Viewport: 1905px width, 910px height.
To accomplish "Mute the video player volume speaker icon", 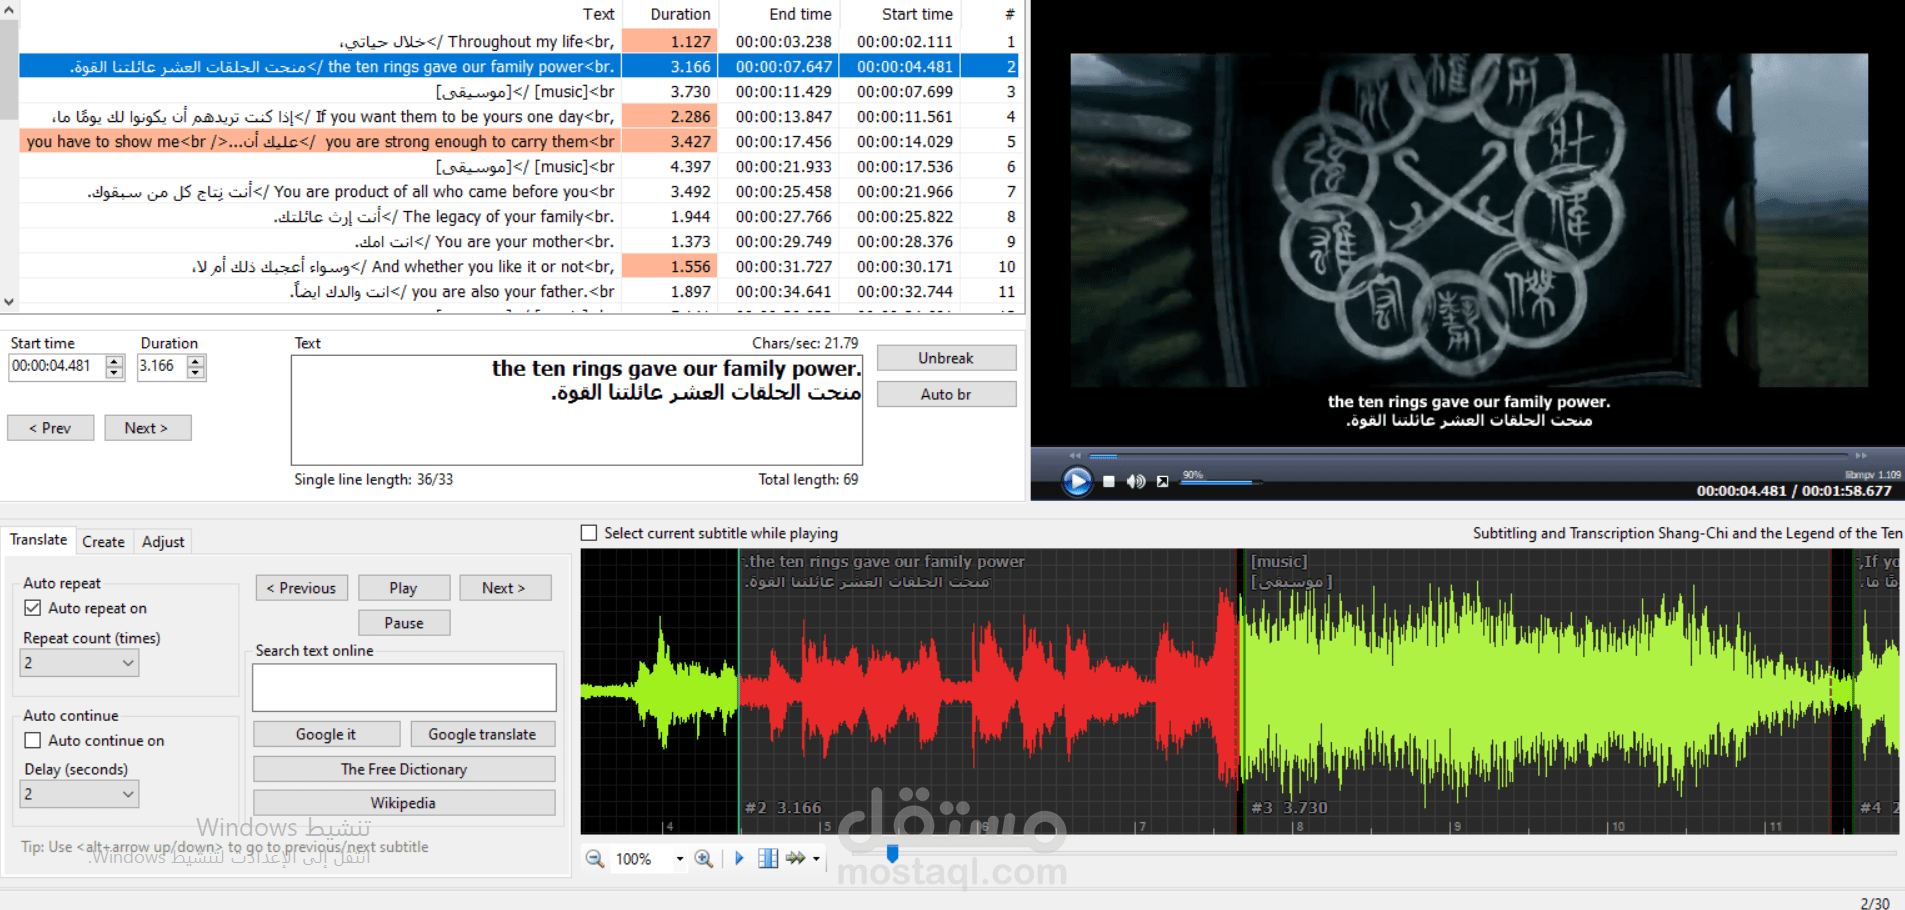I will (x=1136, y=482).
